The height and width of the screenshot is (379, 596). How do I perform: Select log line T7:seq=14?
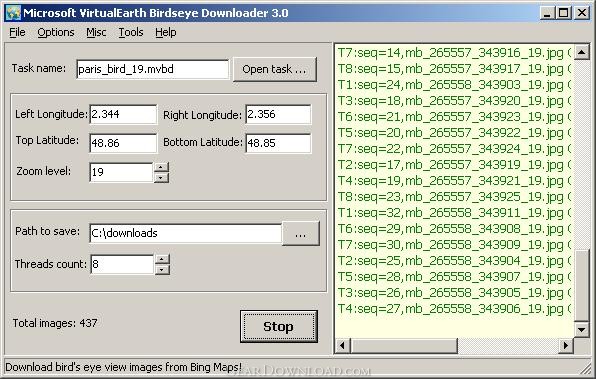tap(454, 52)
